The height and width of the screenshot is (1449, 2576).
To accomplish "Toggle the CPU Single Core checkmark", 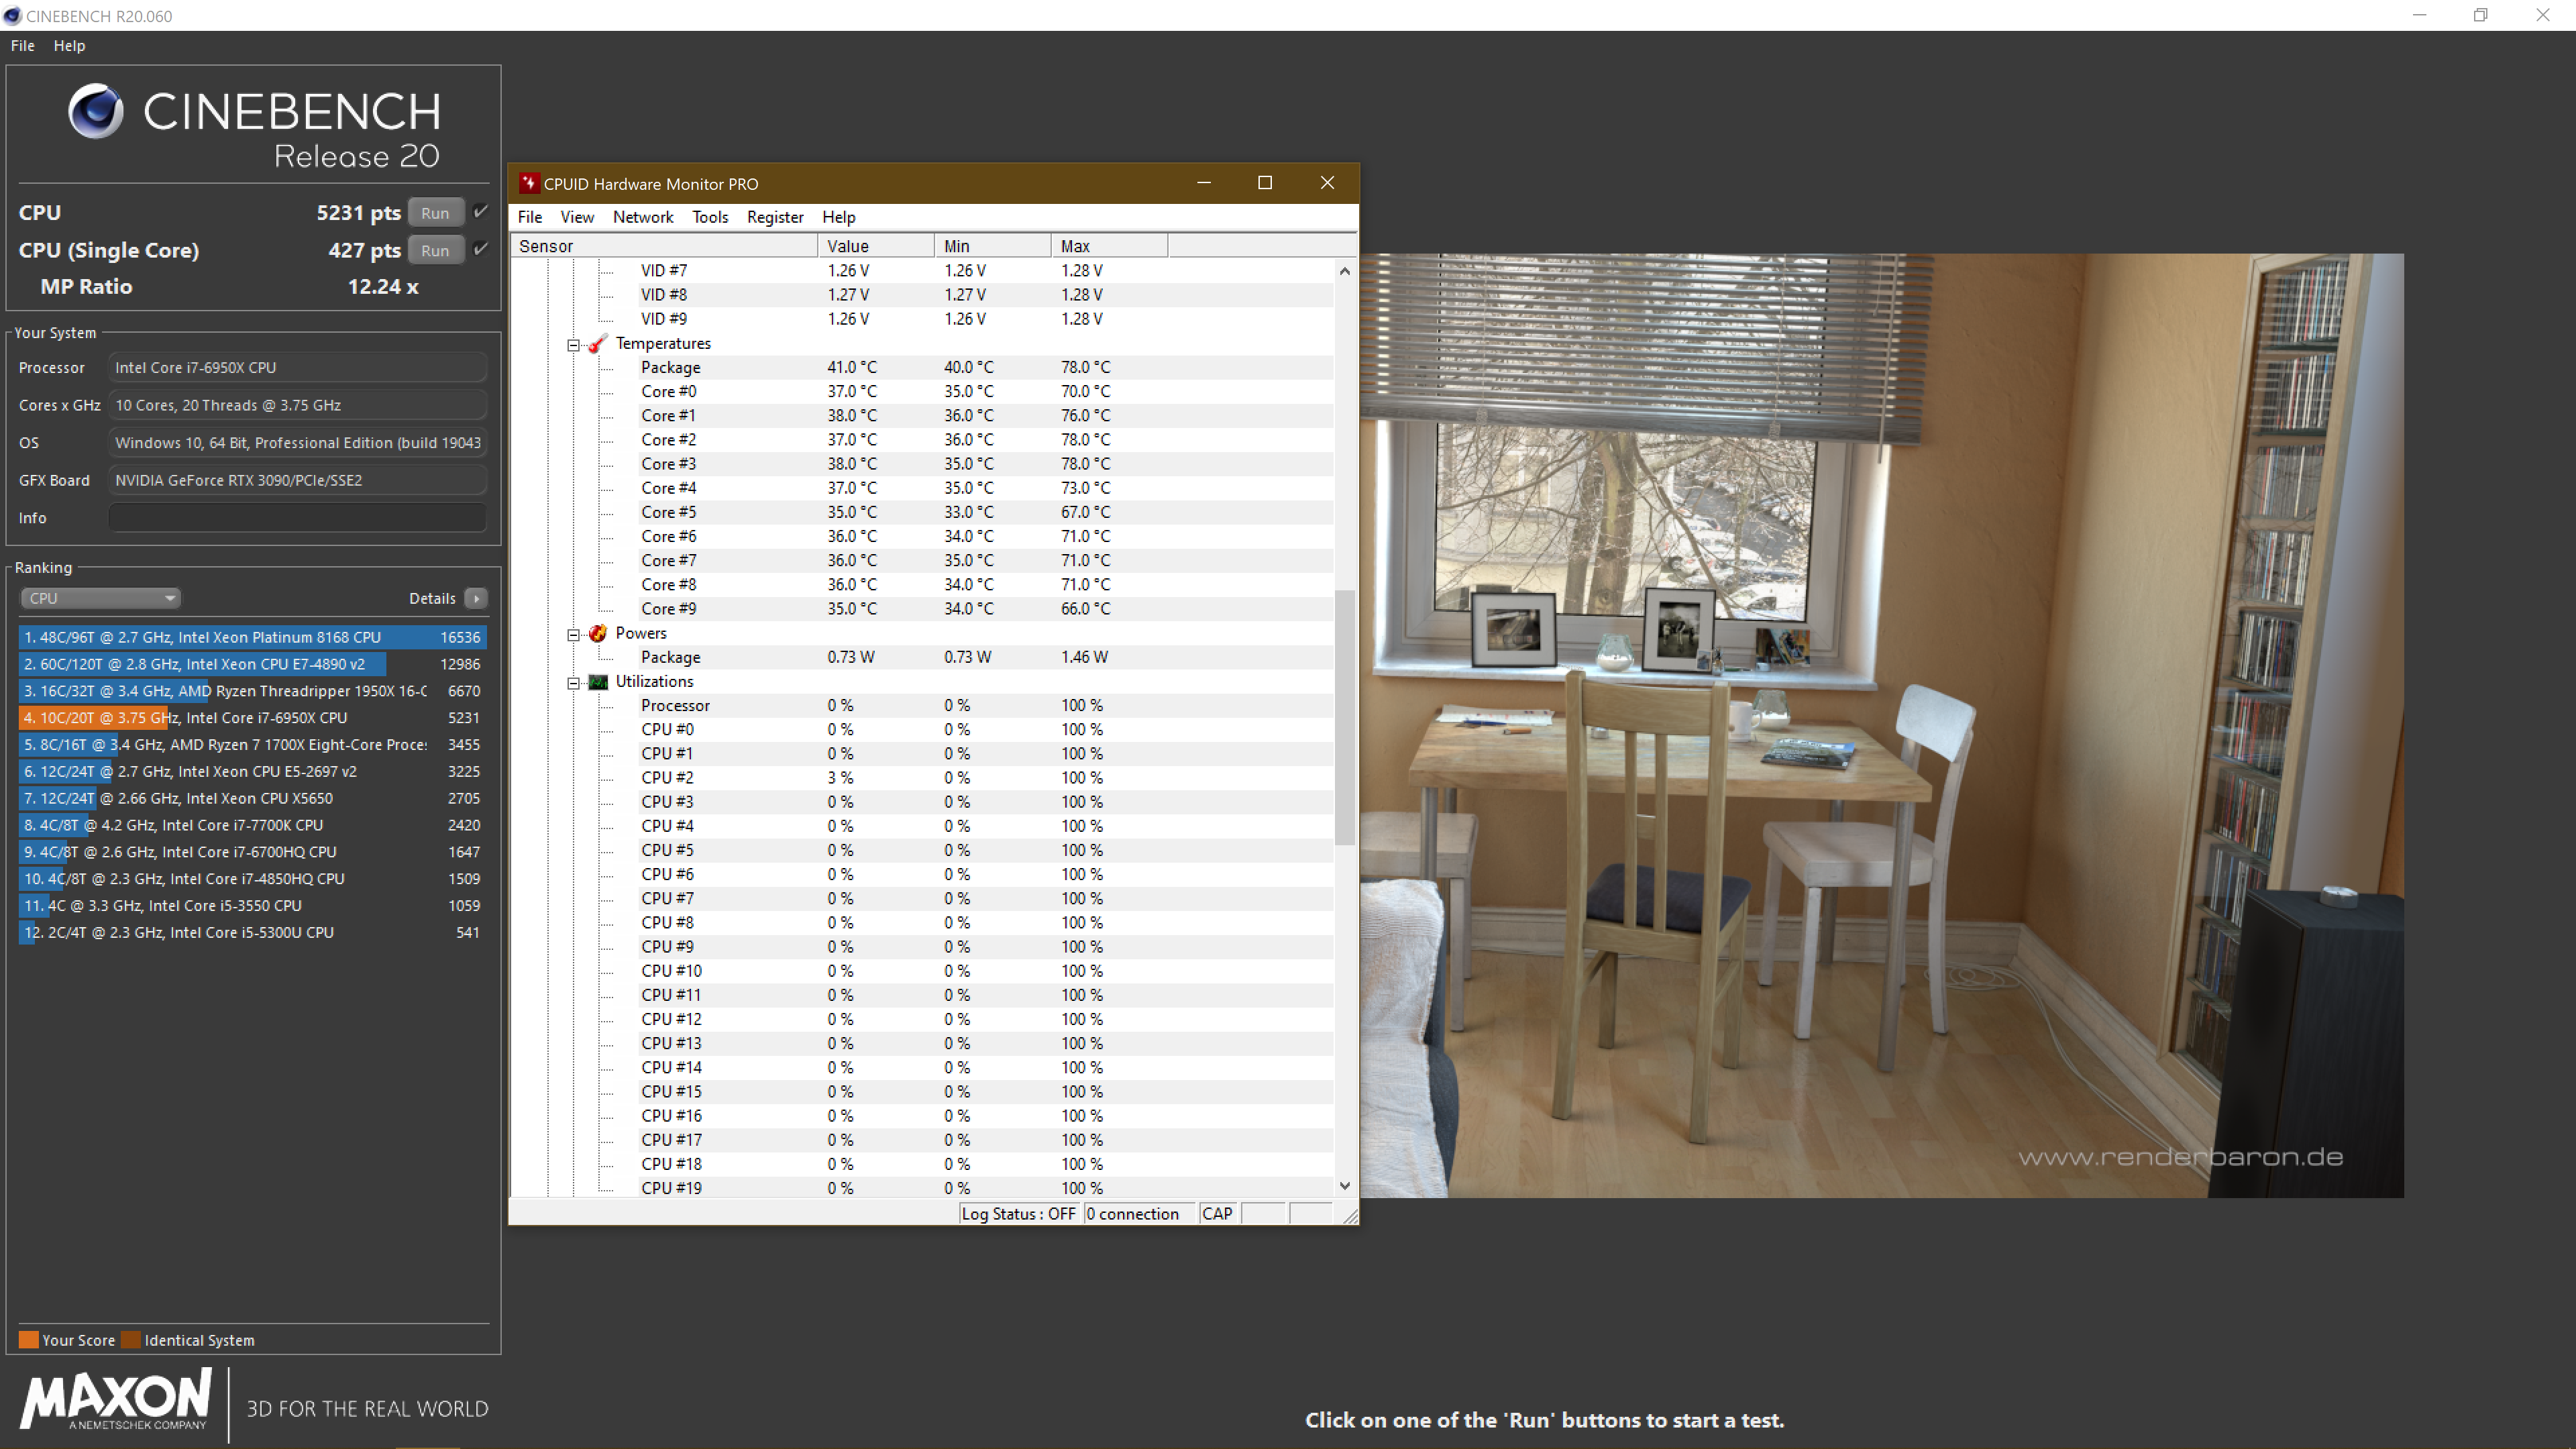I will point(480,249).
